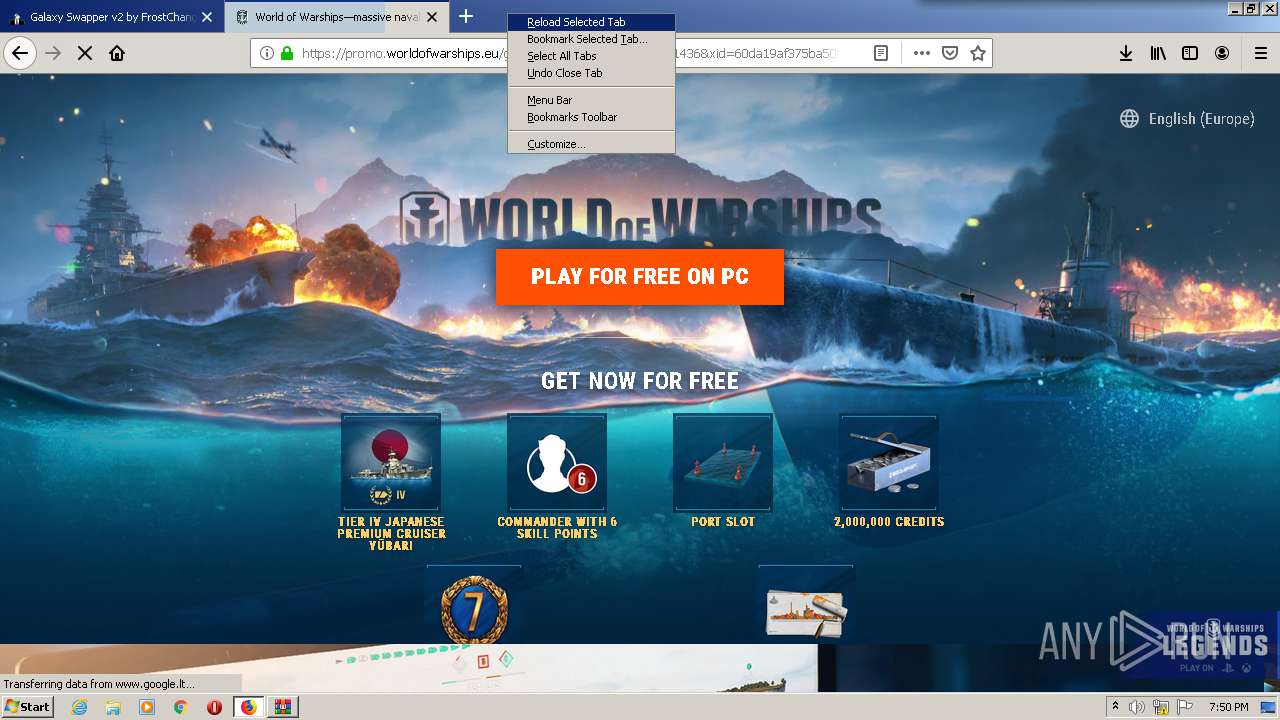Viewport: 1280px width, 720px height.
Task: Switch to the Firefox taskbar button
Action: coord(248,706)
